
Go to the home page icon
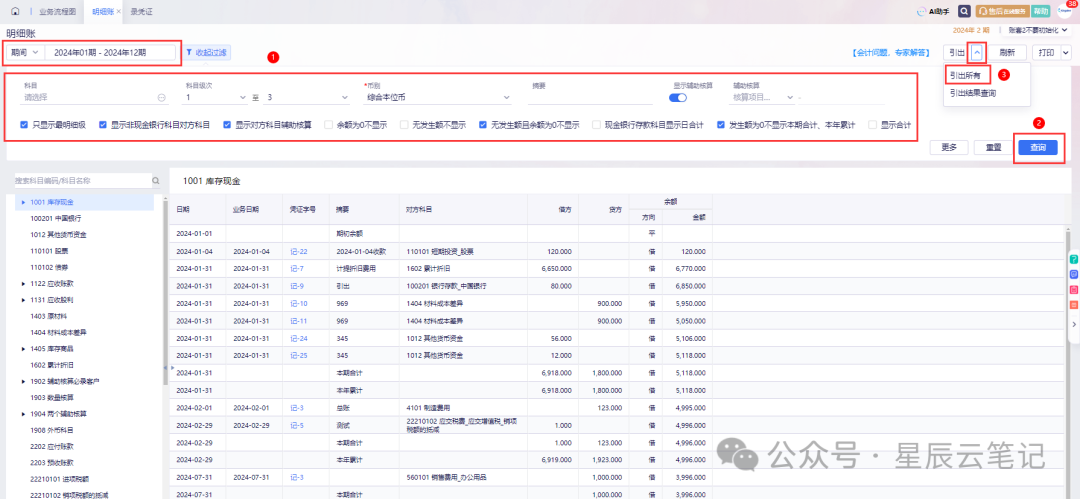(15, 12)
